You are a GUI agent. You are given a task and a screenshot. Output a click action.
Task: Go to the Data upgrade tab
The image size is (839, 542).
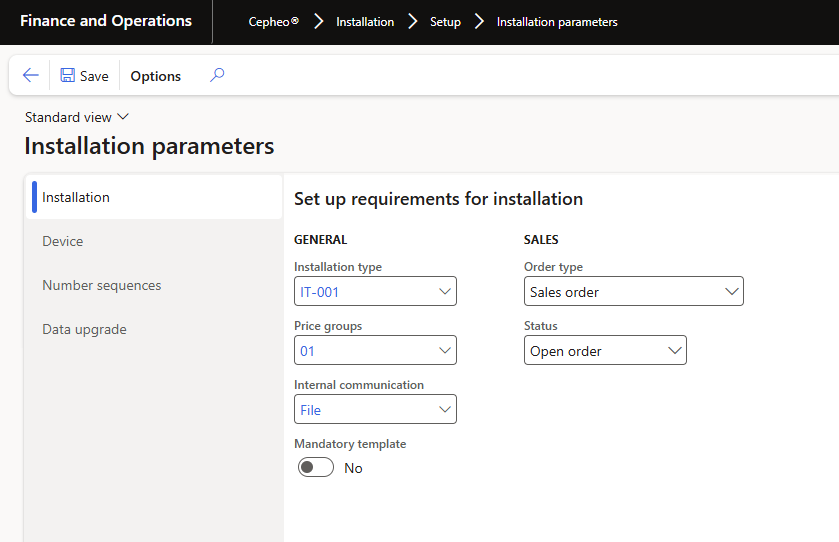(x=84, y=329)
